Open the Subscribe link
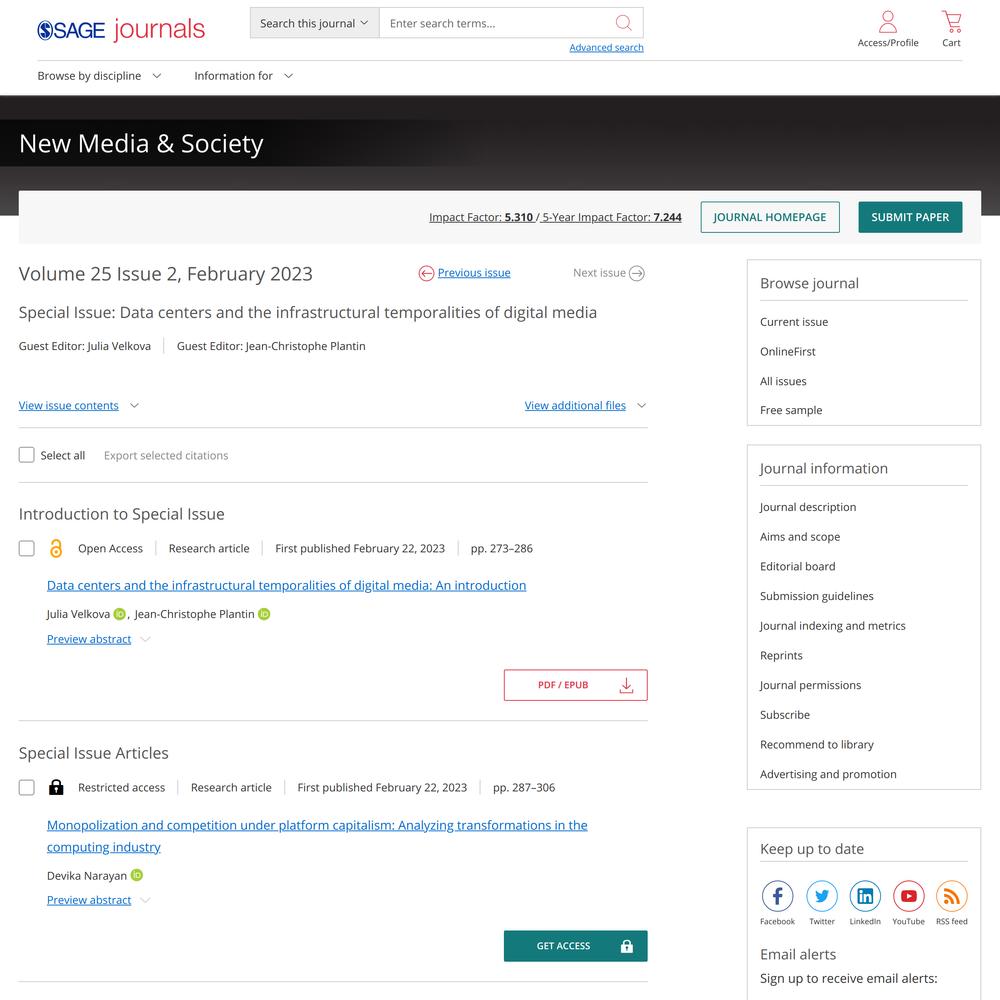The image size is (1000, 1000). coord(784,715)
